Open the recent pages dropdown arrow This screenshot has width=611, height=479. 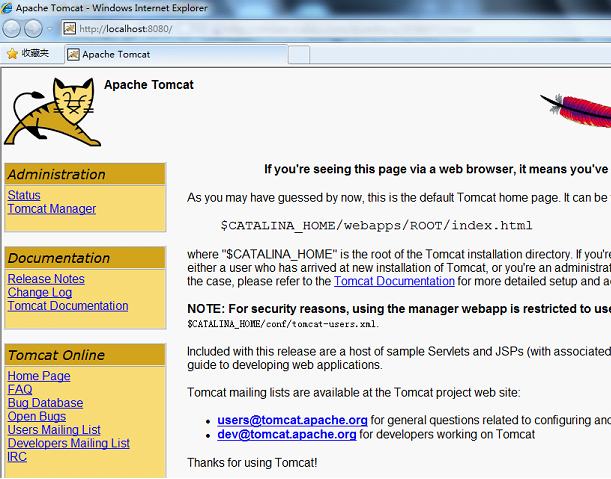(x=50, y=29)
